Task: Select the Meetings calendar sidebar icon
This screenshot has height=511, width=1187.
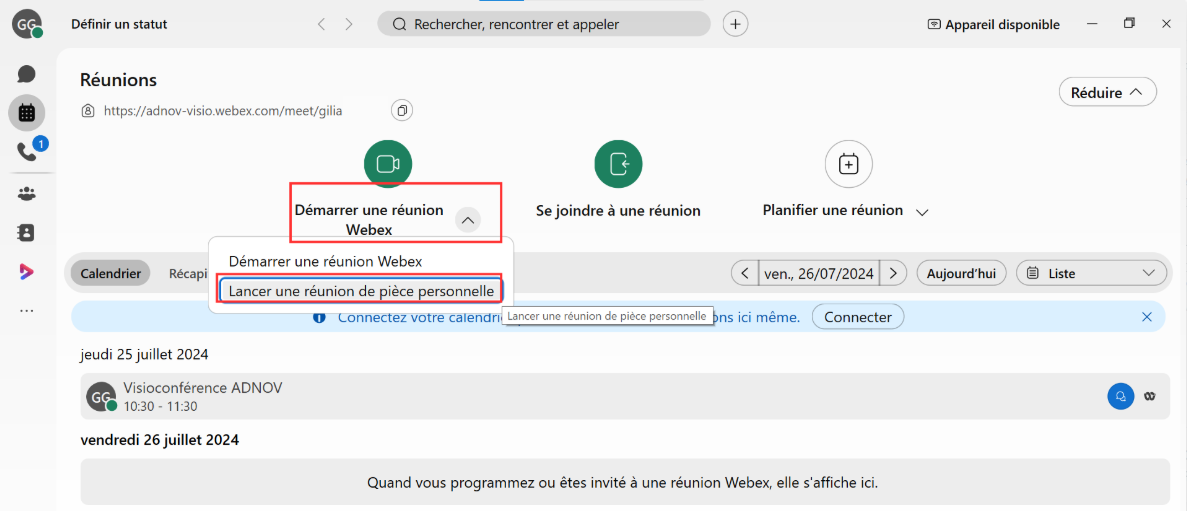Action: 26,113
